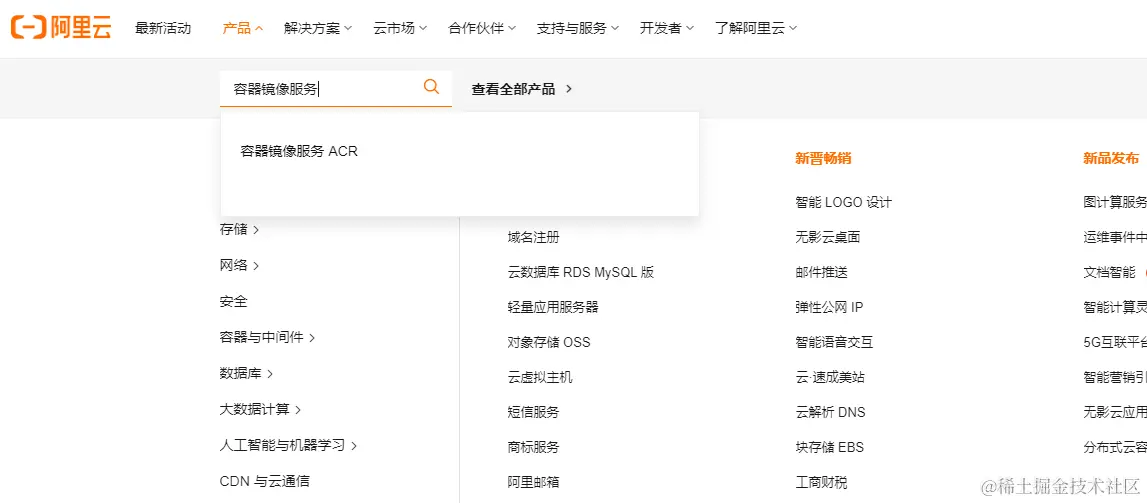Screen dimensions: 1147x503
Task: Expand the 合作伙伴 menu
Action: click(x=482, y=29)
